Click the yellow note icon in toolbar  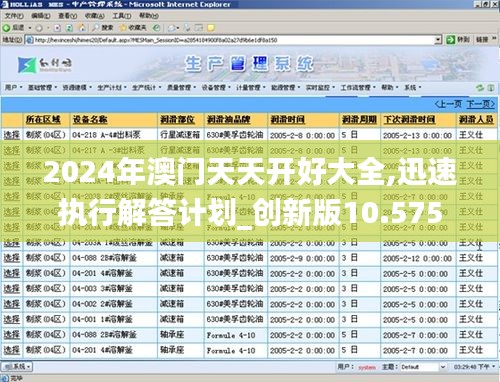211,28
